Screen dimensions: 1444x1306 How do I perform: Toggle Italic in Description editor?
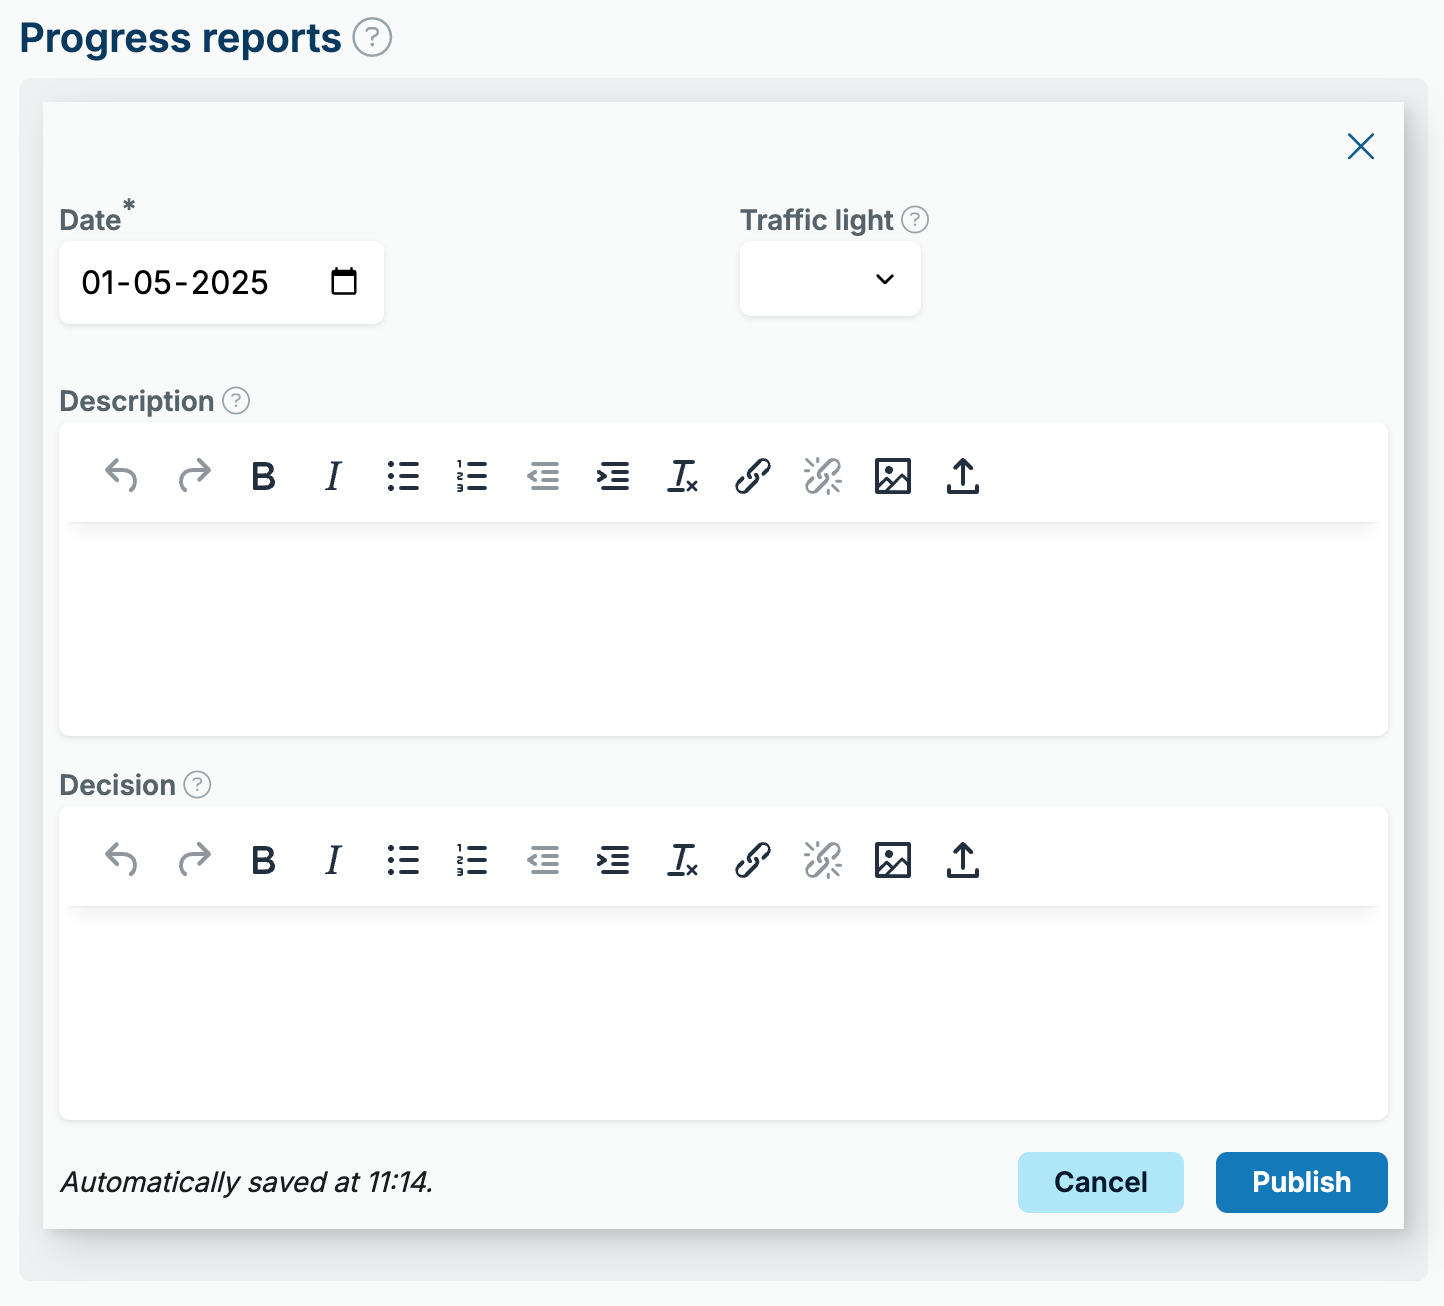click(x=333, y=476)
